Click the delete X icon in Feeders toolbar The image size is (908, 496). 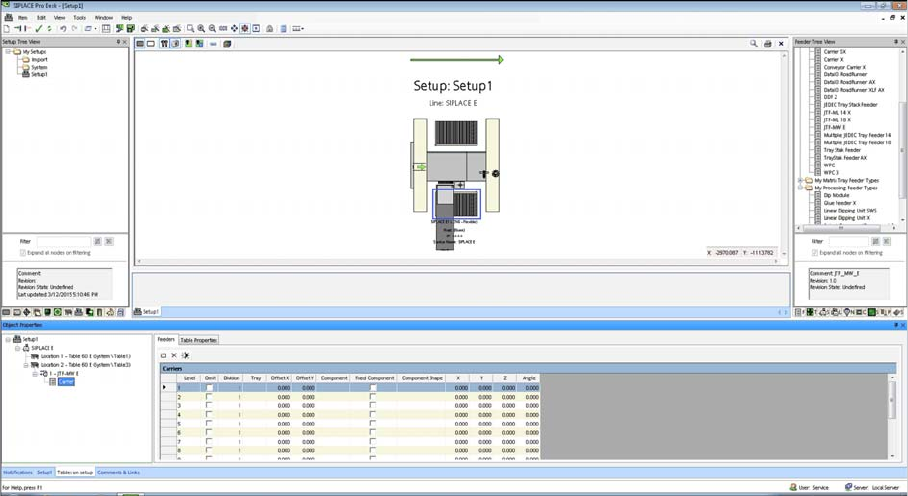(174, 355)
